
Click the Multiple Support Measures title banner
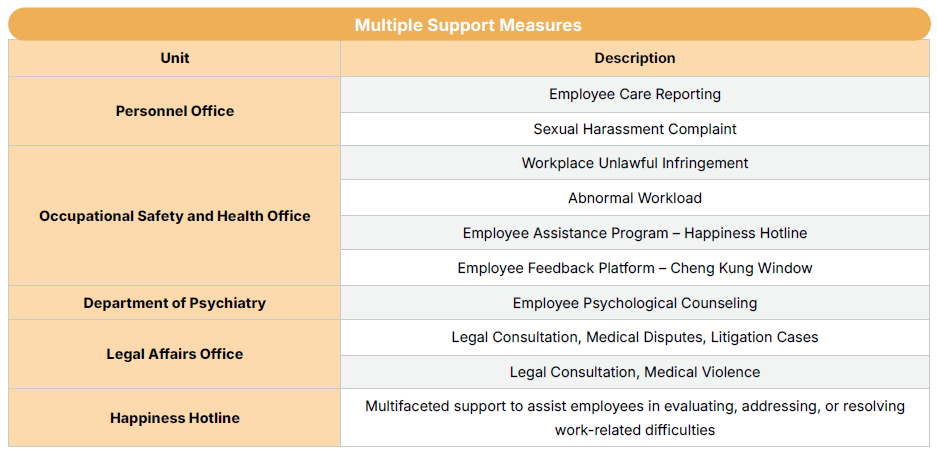pyautogui.click(x=468, y=25)
